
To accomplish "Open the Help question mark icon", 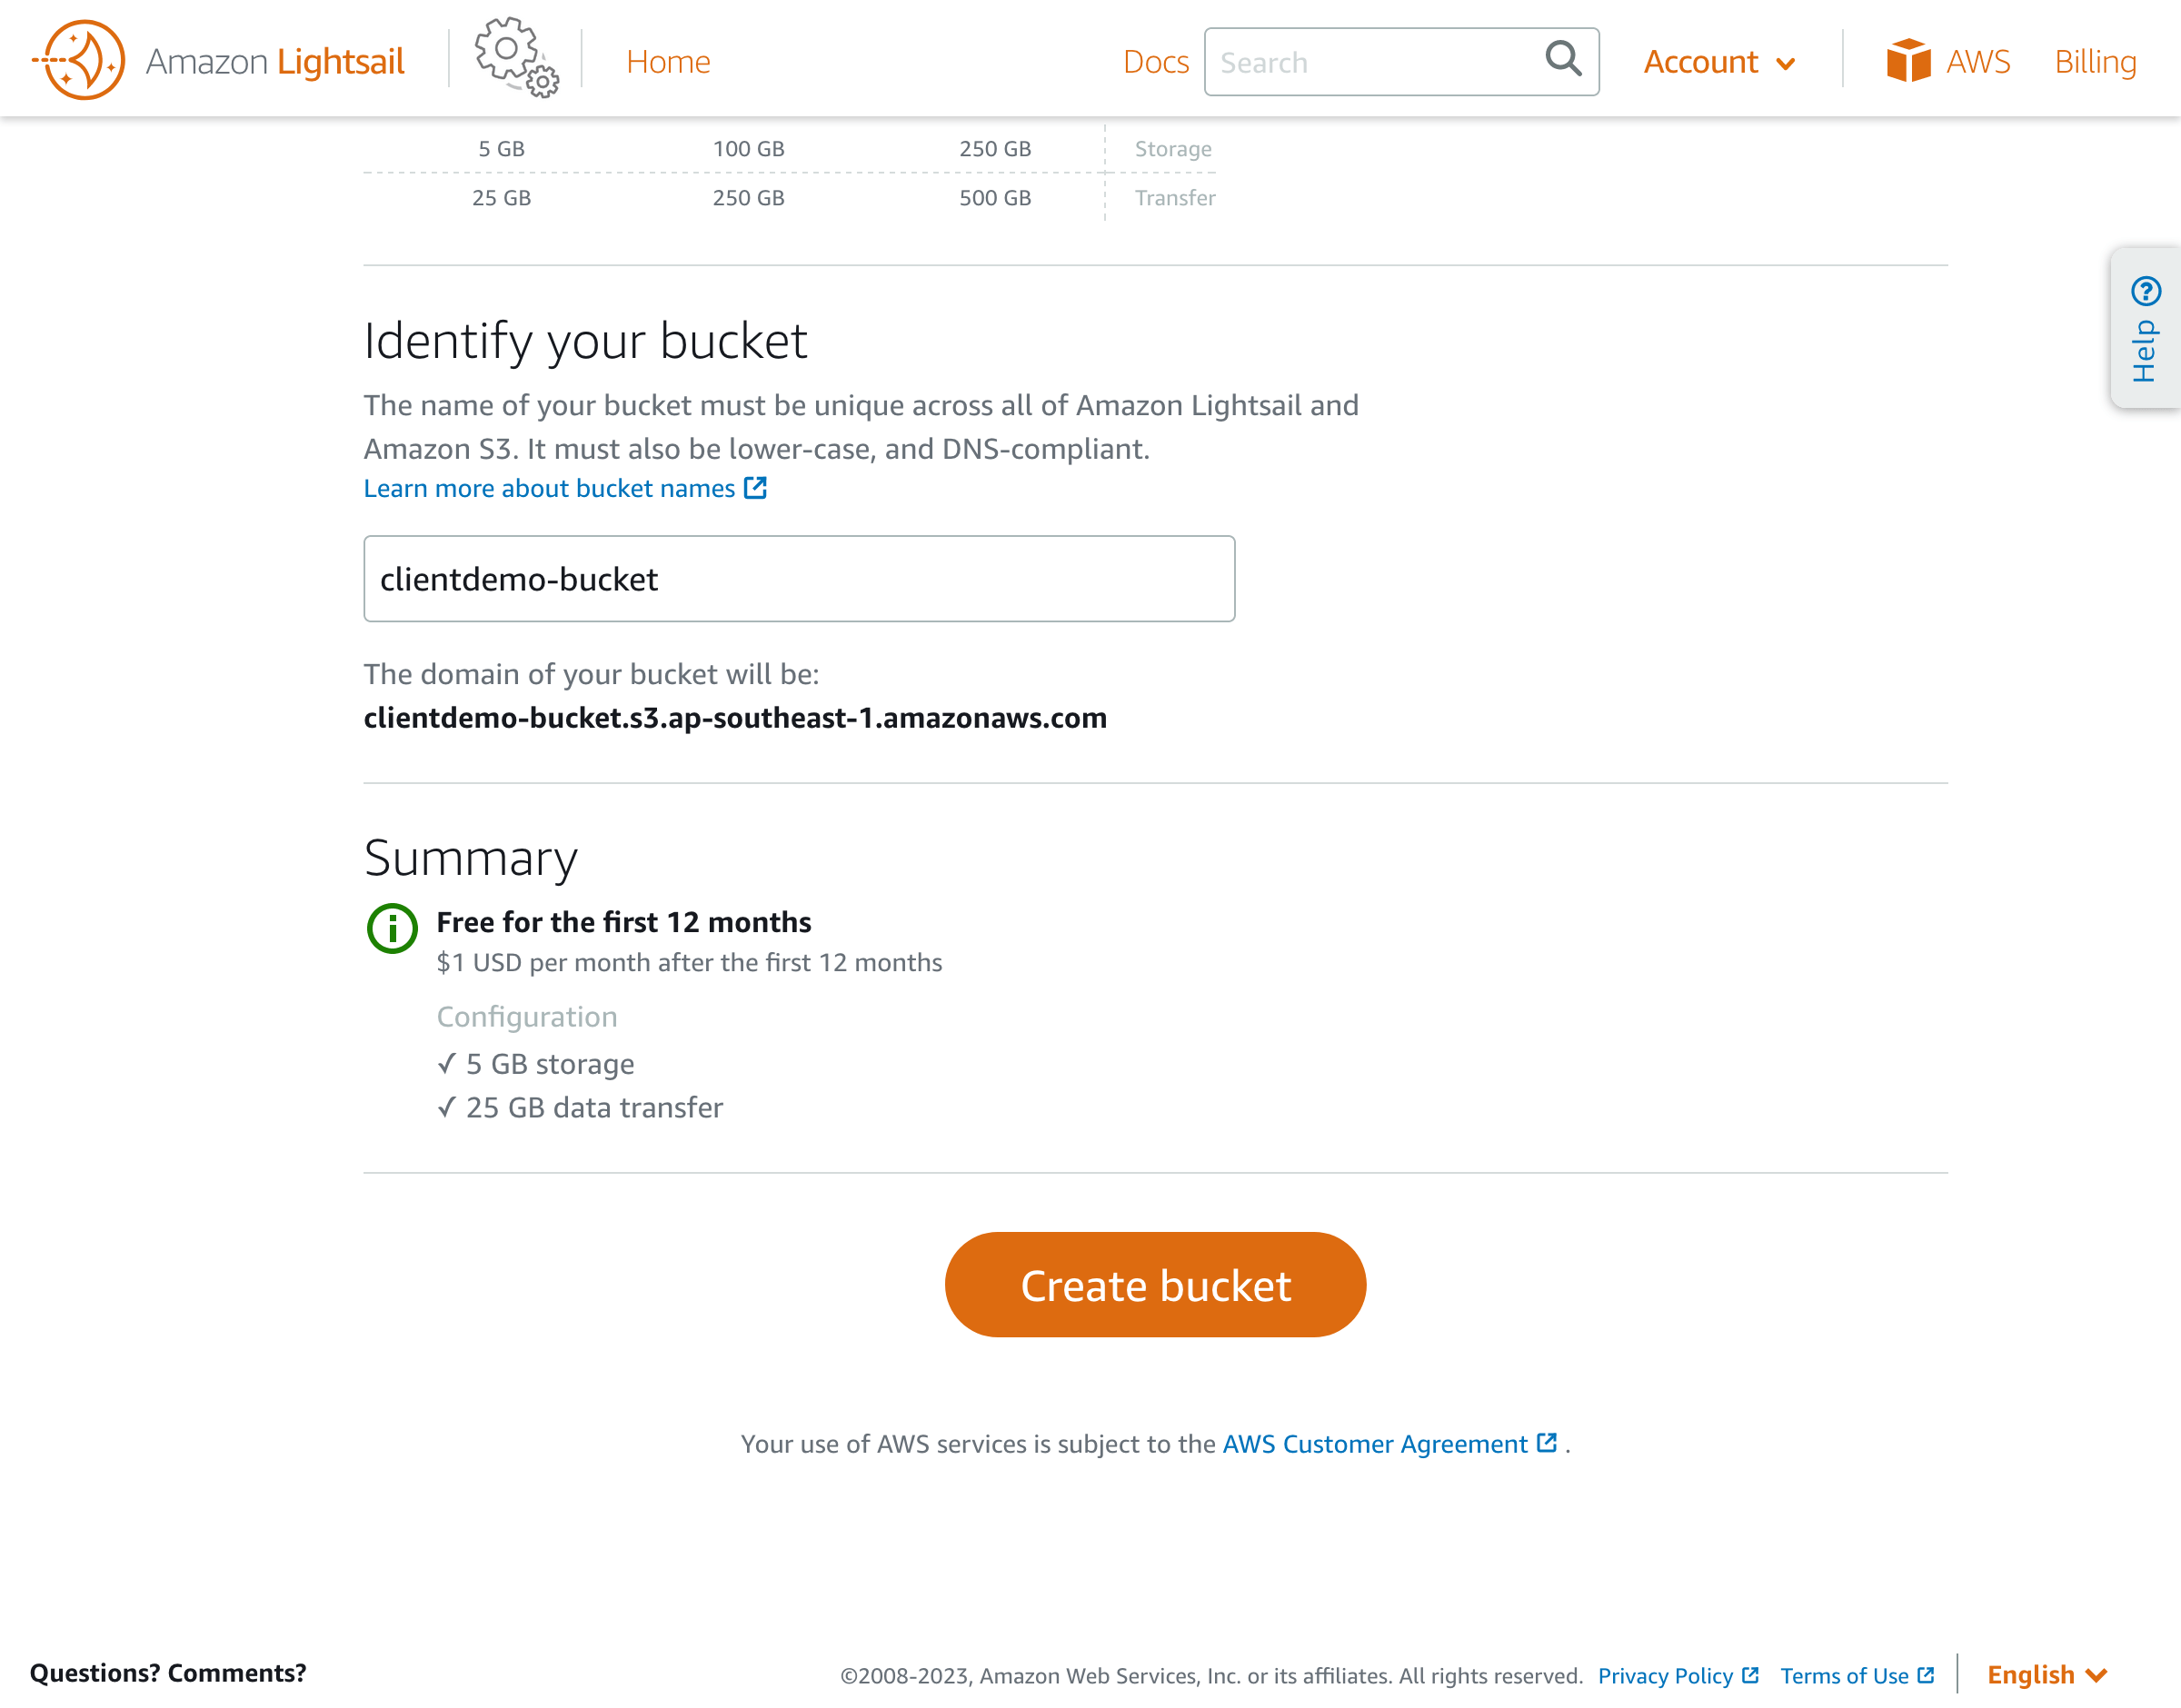I will pyautogui.click(x=2145, y=292).
